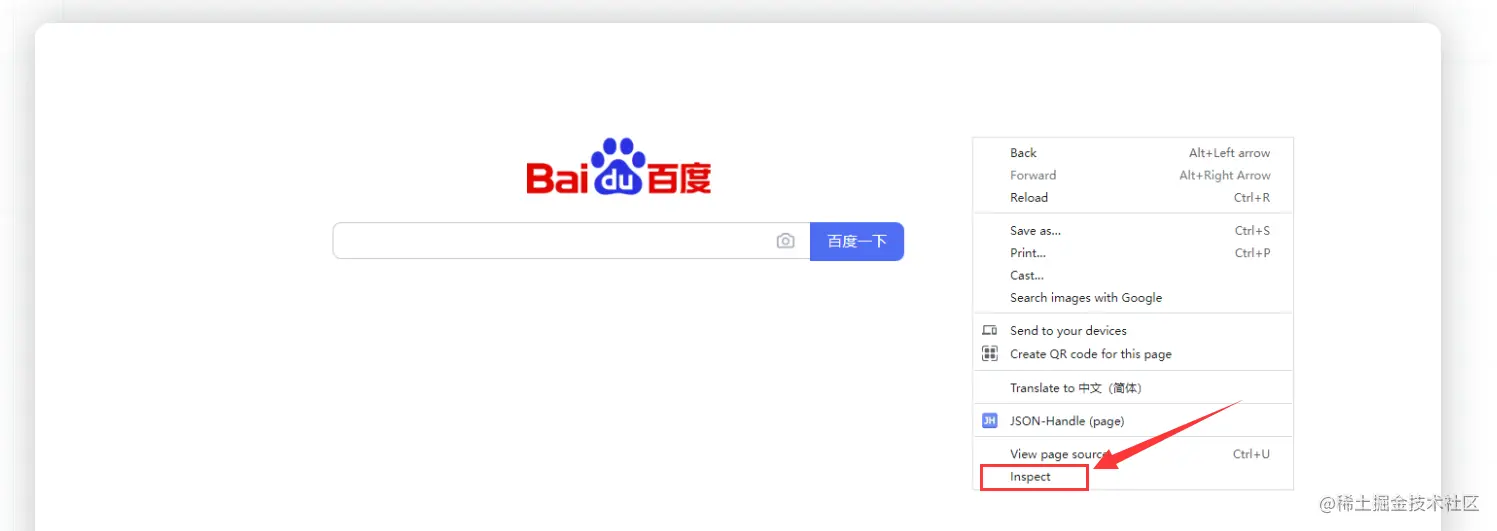Click the Baidu paw logo
The height and width of the screenshot is (531, 1497).
tap(619, 167)
